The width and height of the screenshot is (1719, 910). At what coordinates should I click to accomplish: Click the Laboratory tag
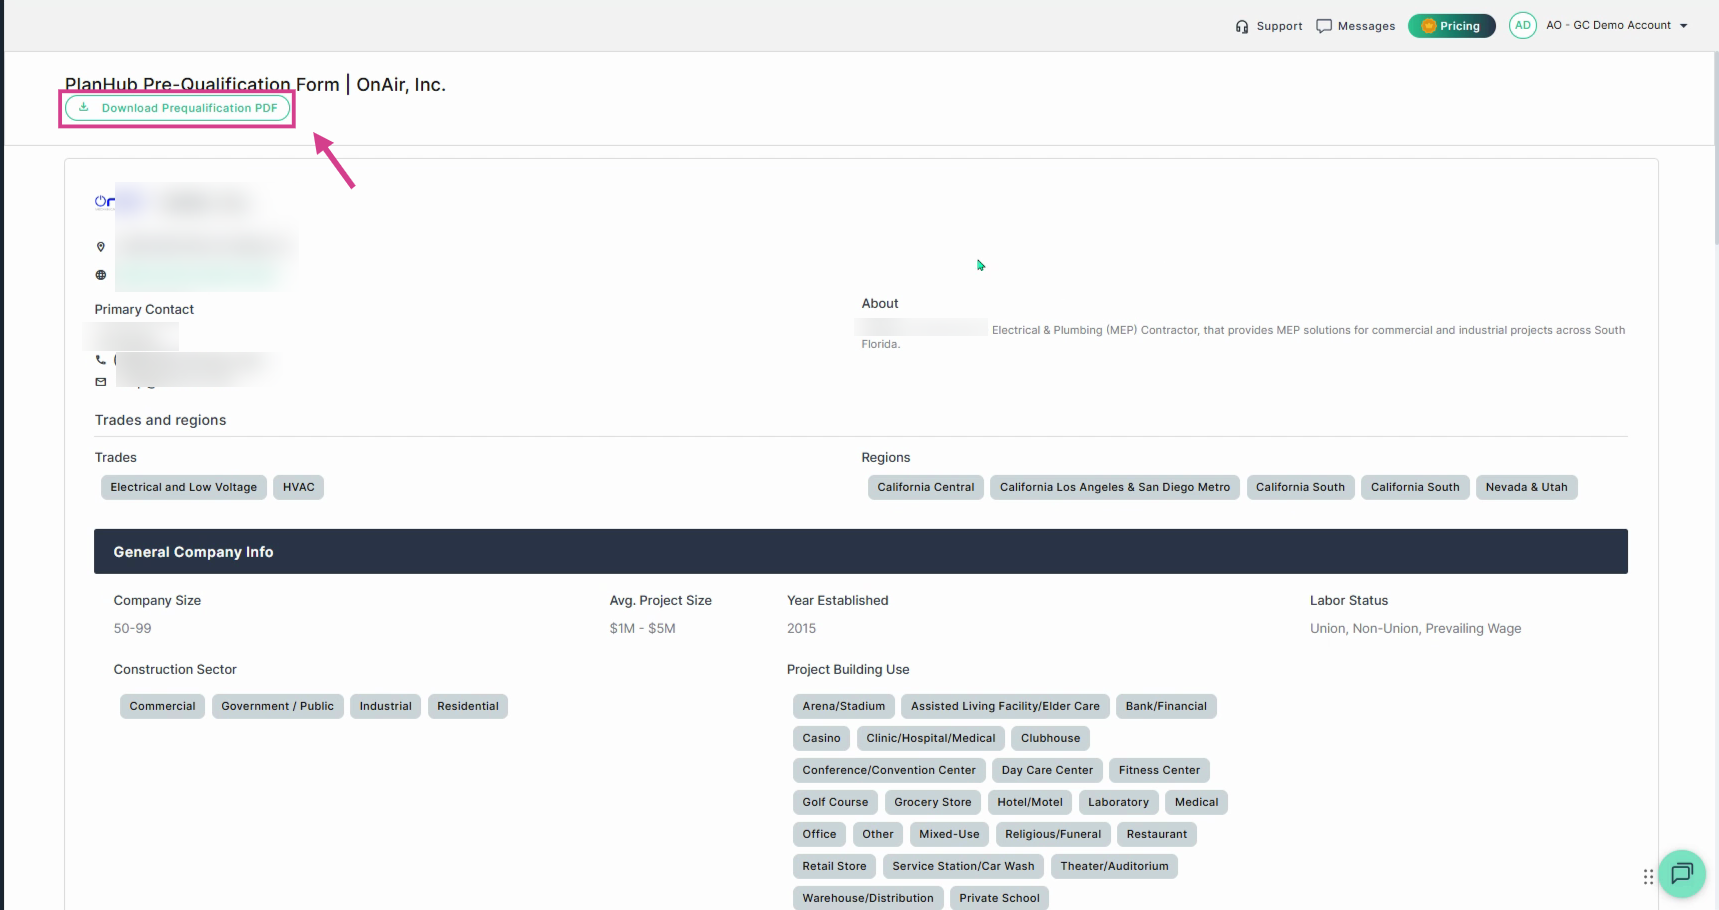point(1118,802)
